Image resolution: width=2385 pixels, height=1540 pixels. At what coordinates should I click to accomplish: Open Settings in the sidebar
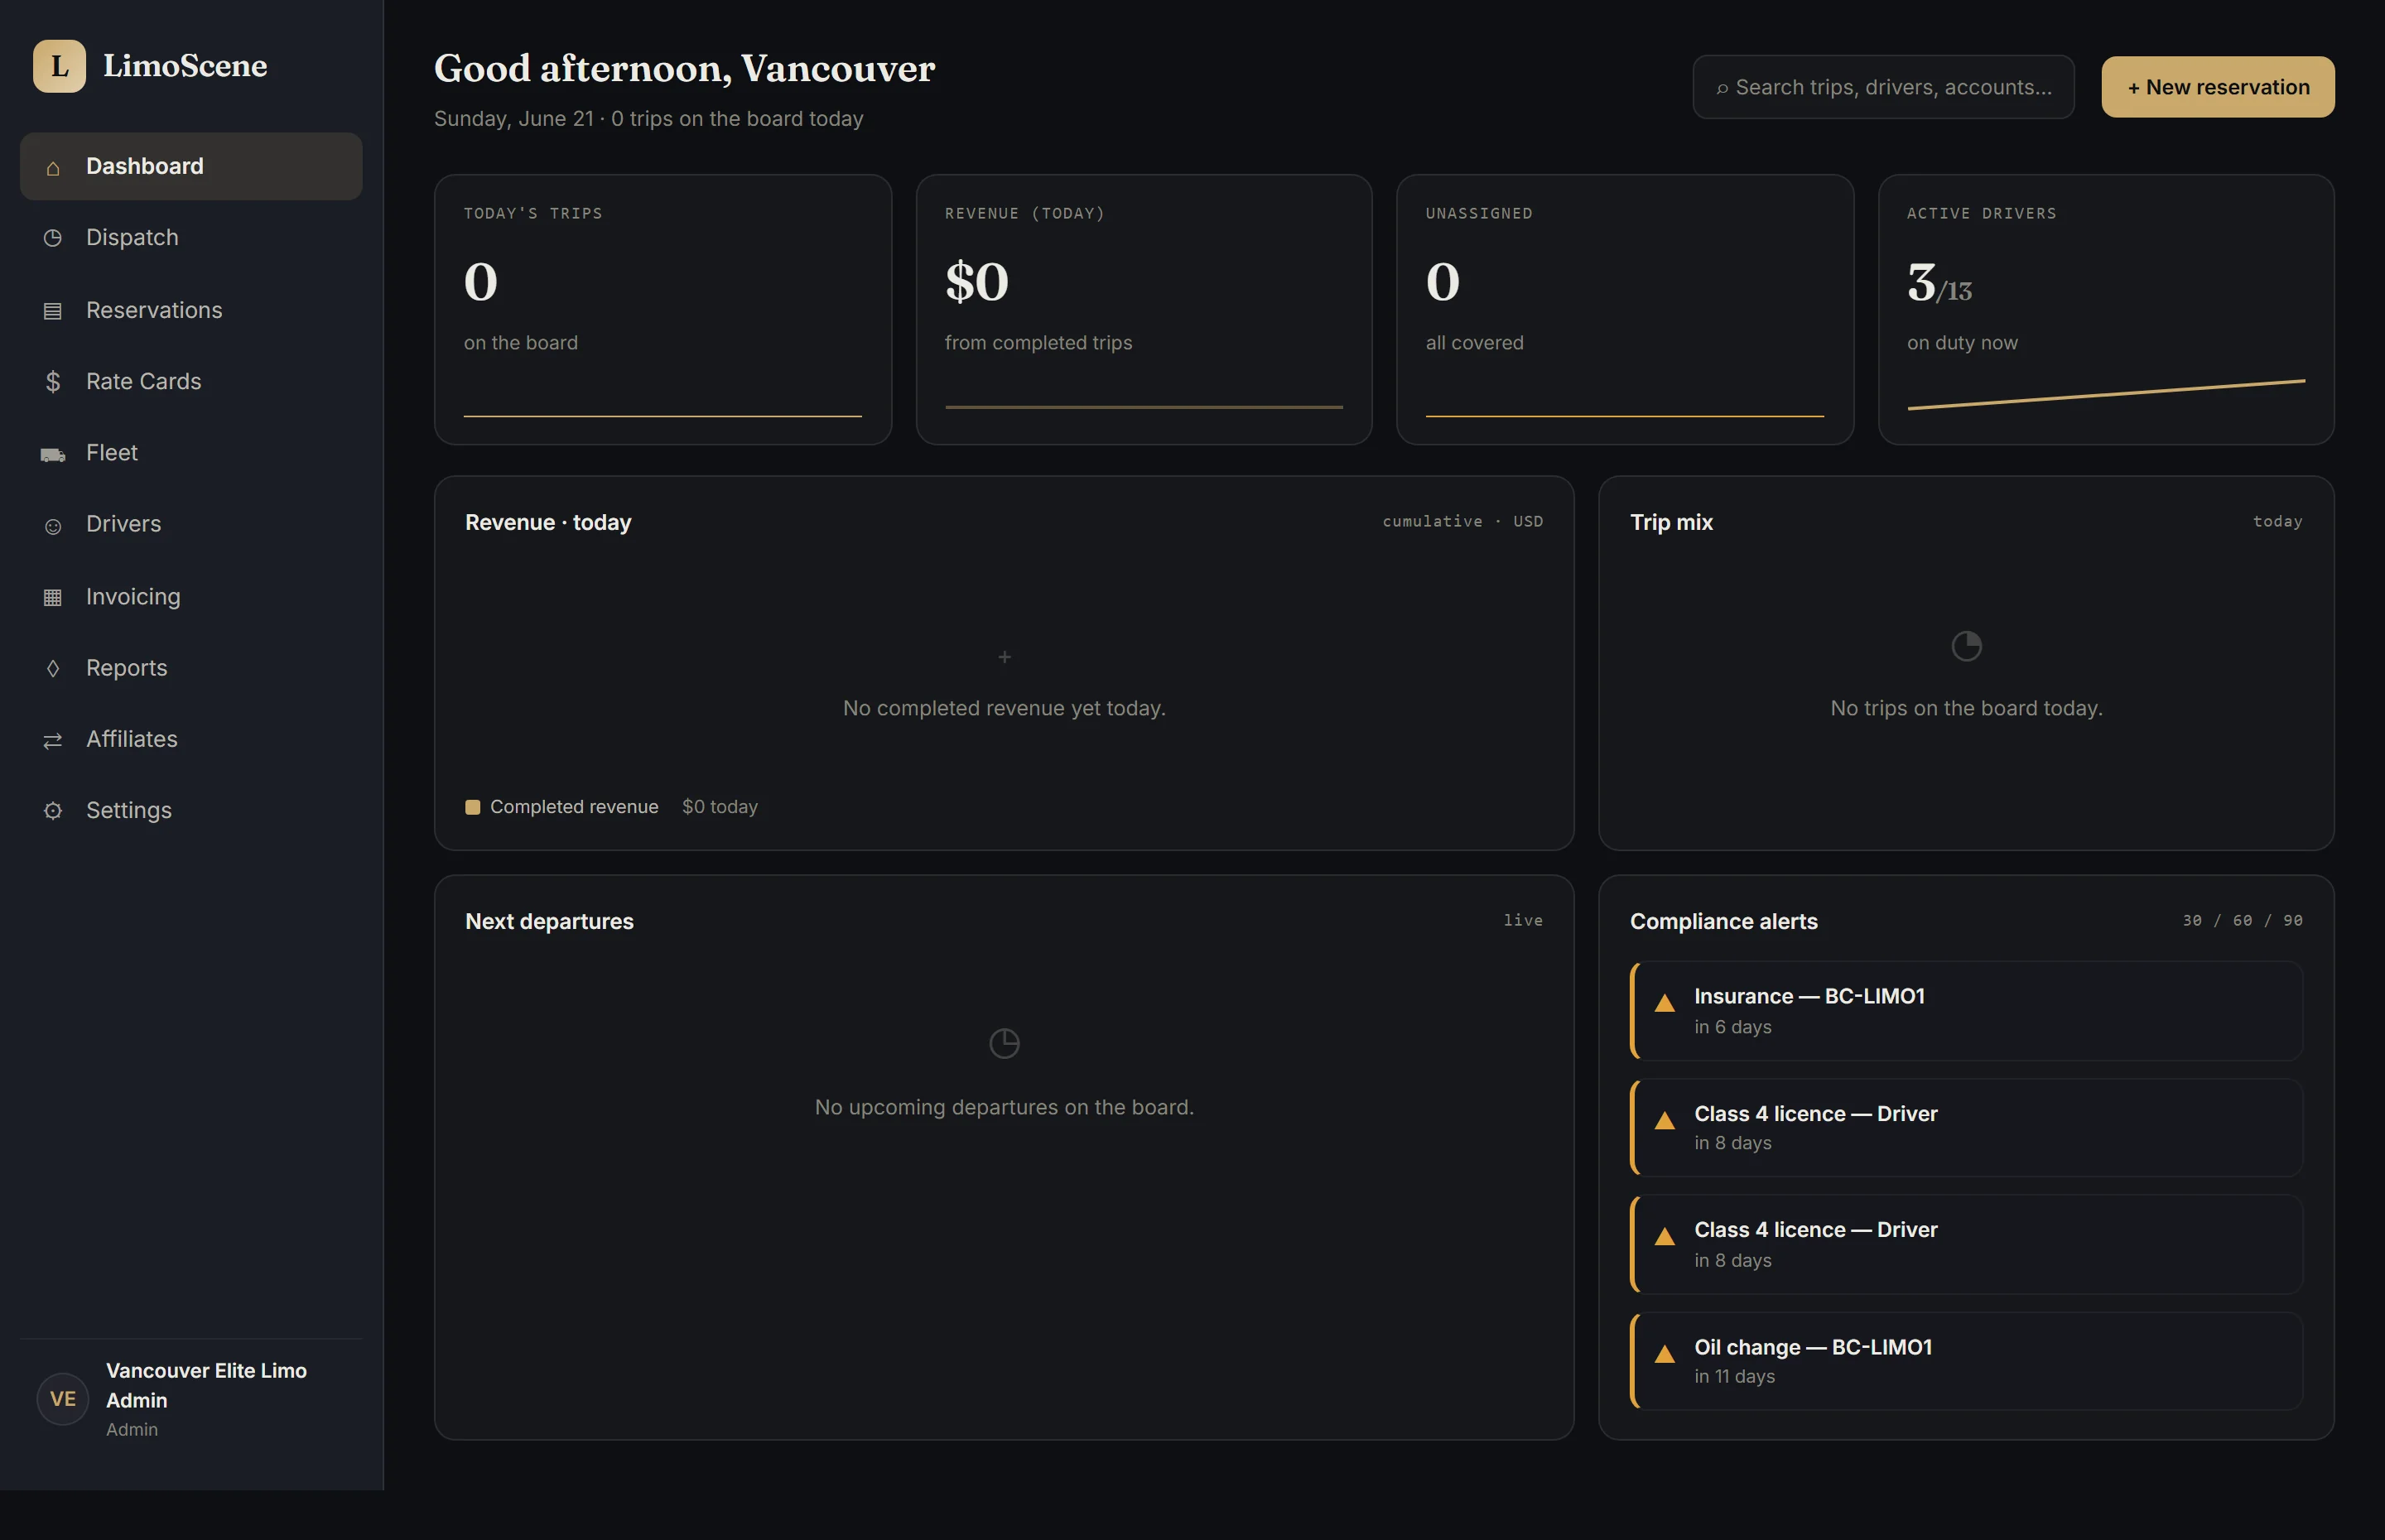[191, 810]
